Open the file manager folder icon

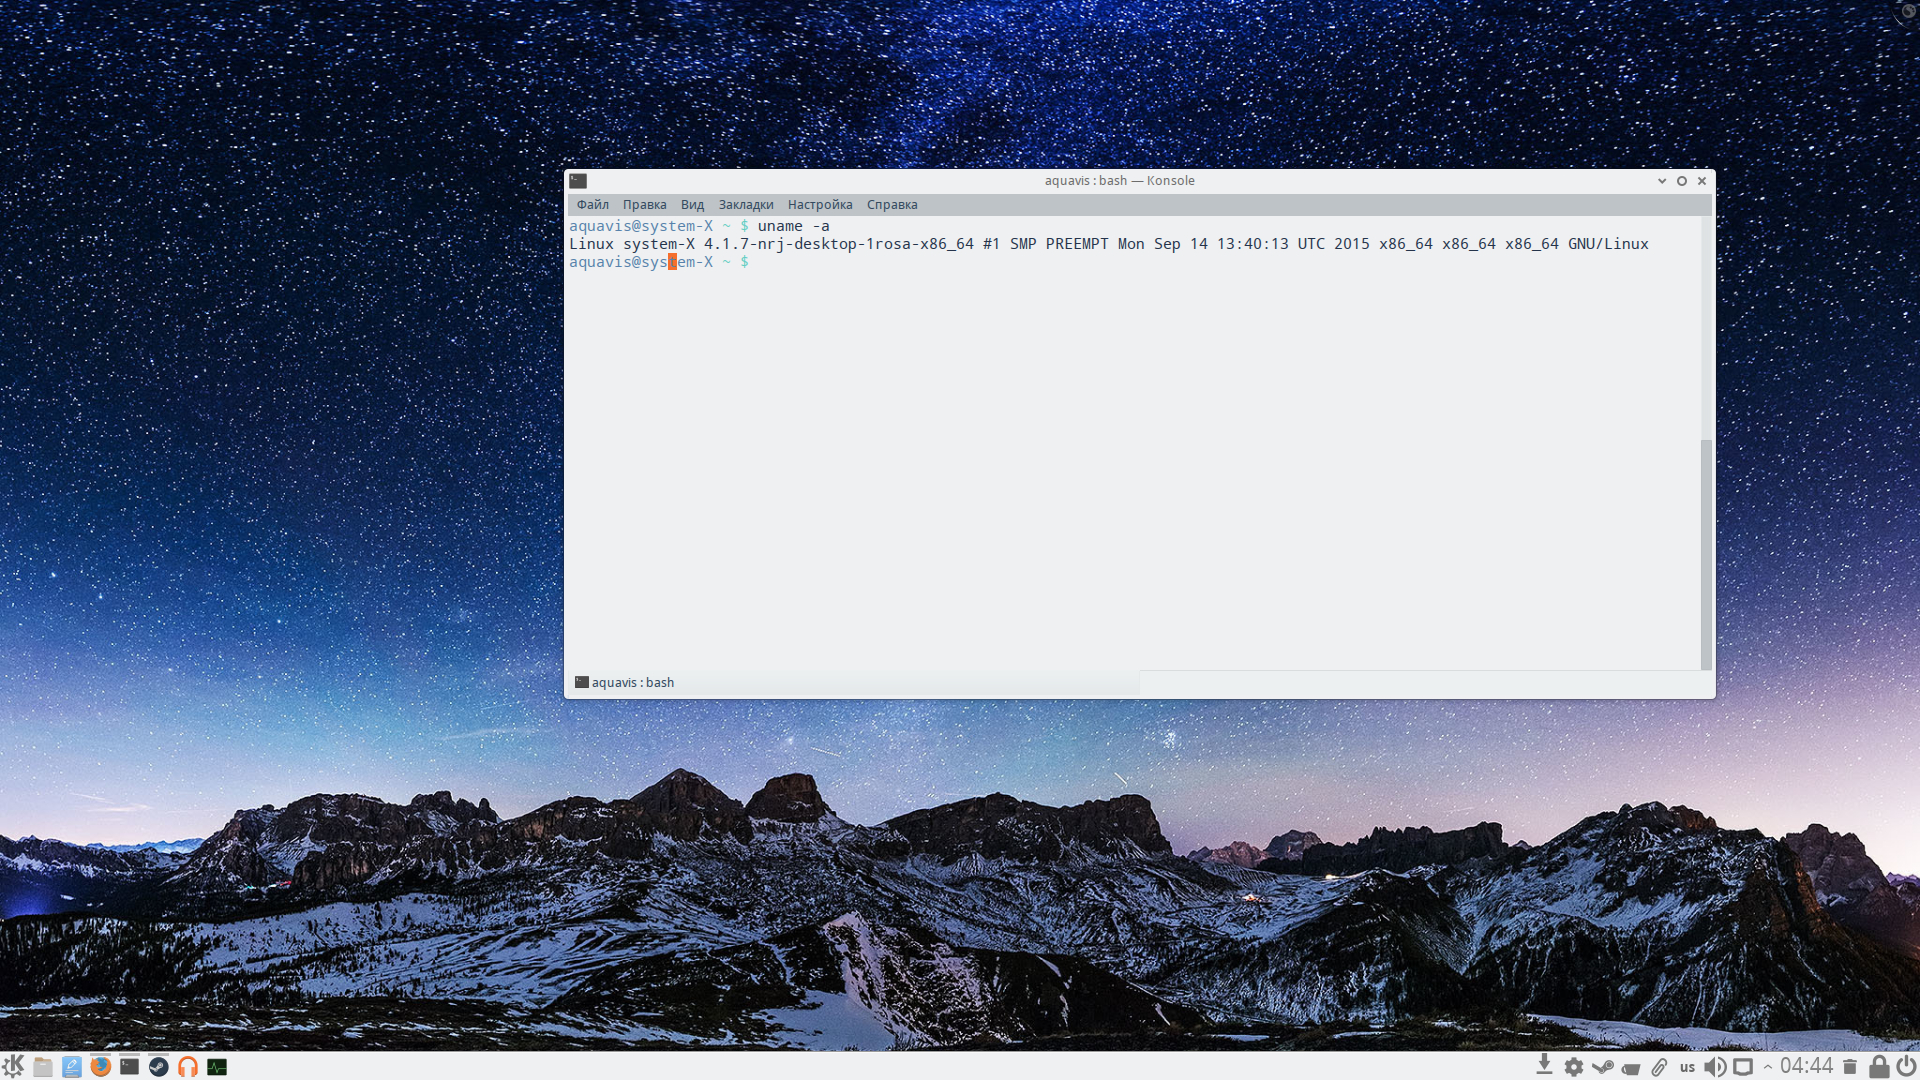point(42,1066)
